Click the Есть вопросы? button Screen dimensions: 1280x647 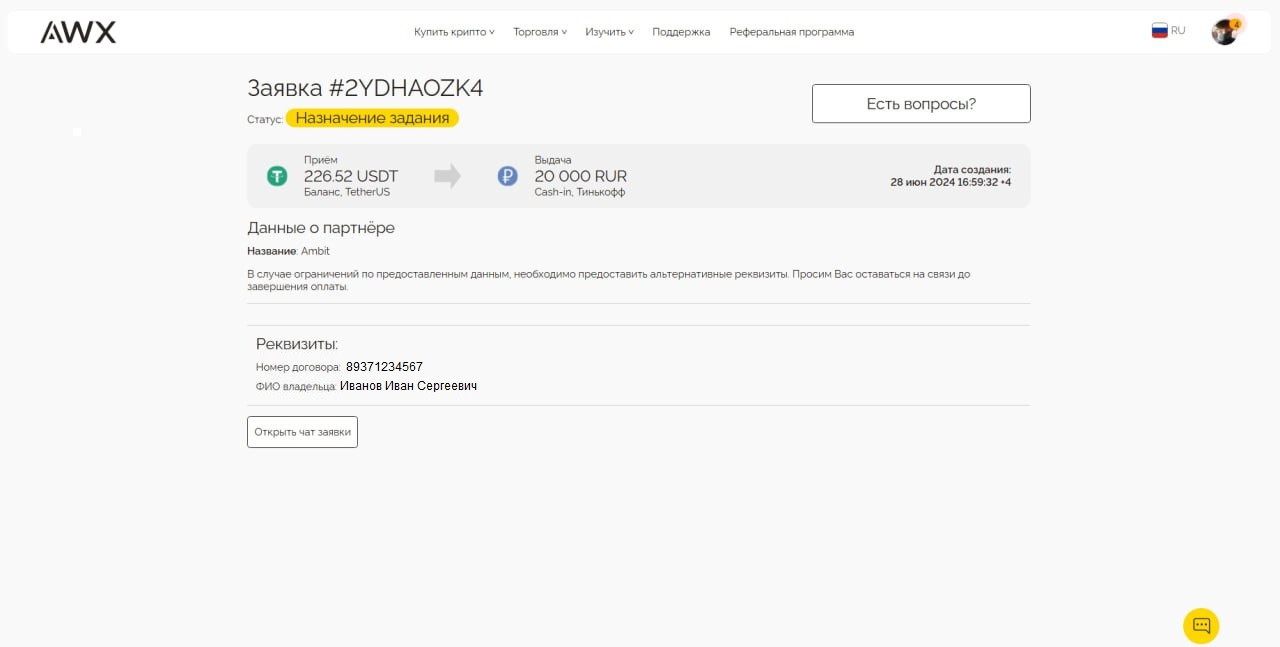point(920,104)
